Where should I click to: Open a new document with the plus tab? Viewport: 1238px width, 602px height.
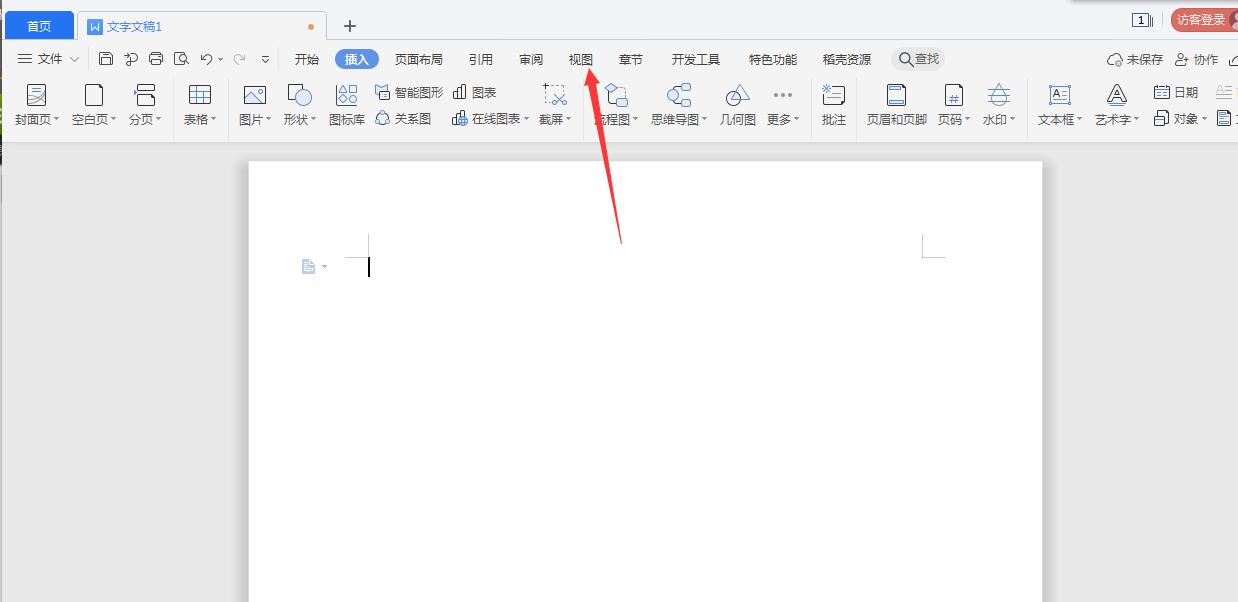(350, 25)
